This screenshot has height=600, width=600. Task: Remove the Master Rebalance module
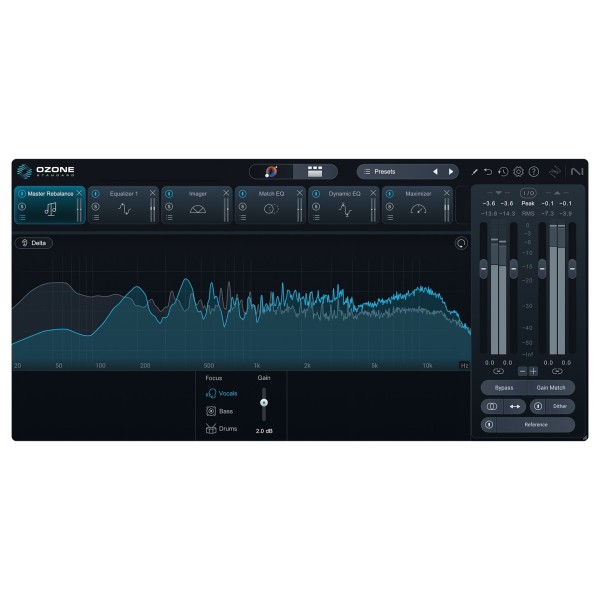(79, 193)
